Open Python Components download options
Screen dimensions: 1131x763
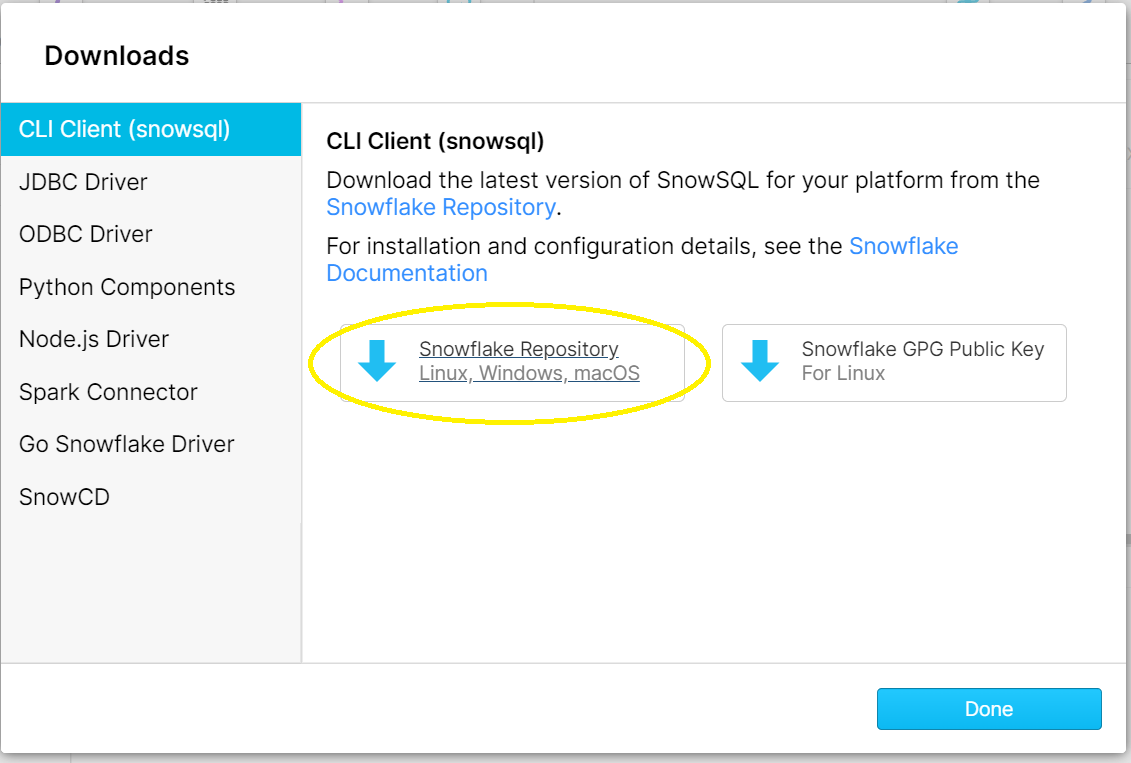(127, 286)
